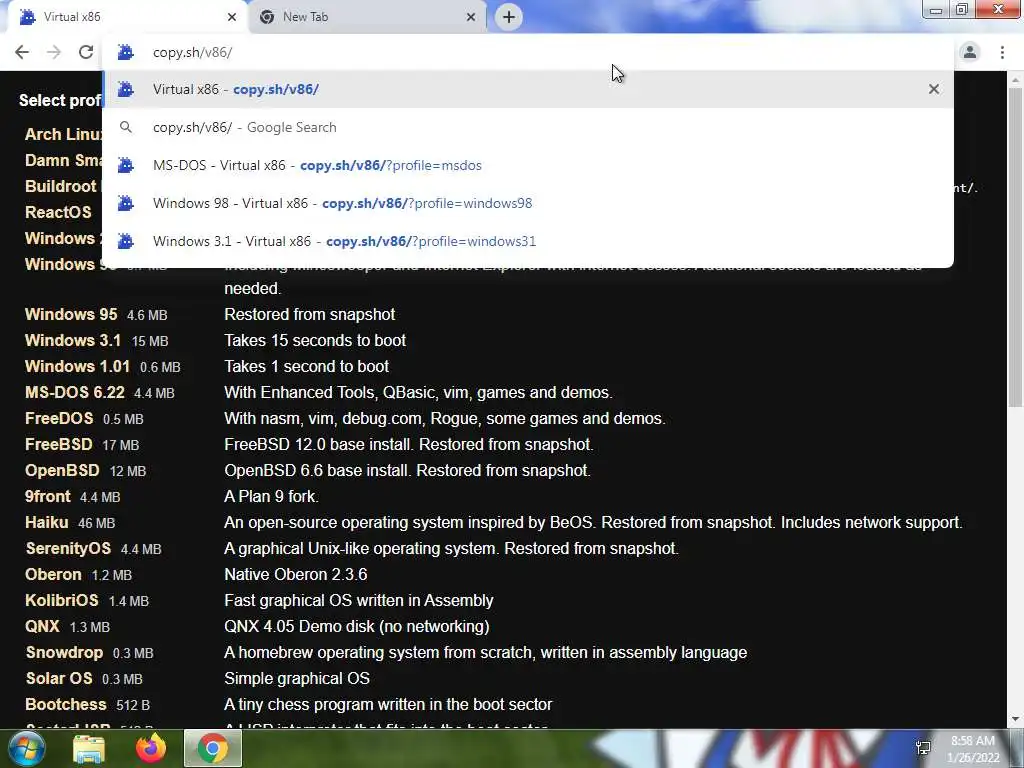The image size is (1024, 768).
Task: Open the Windows Start button
Action: click(27, 748)
